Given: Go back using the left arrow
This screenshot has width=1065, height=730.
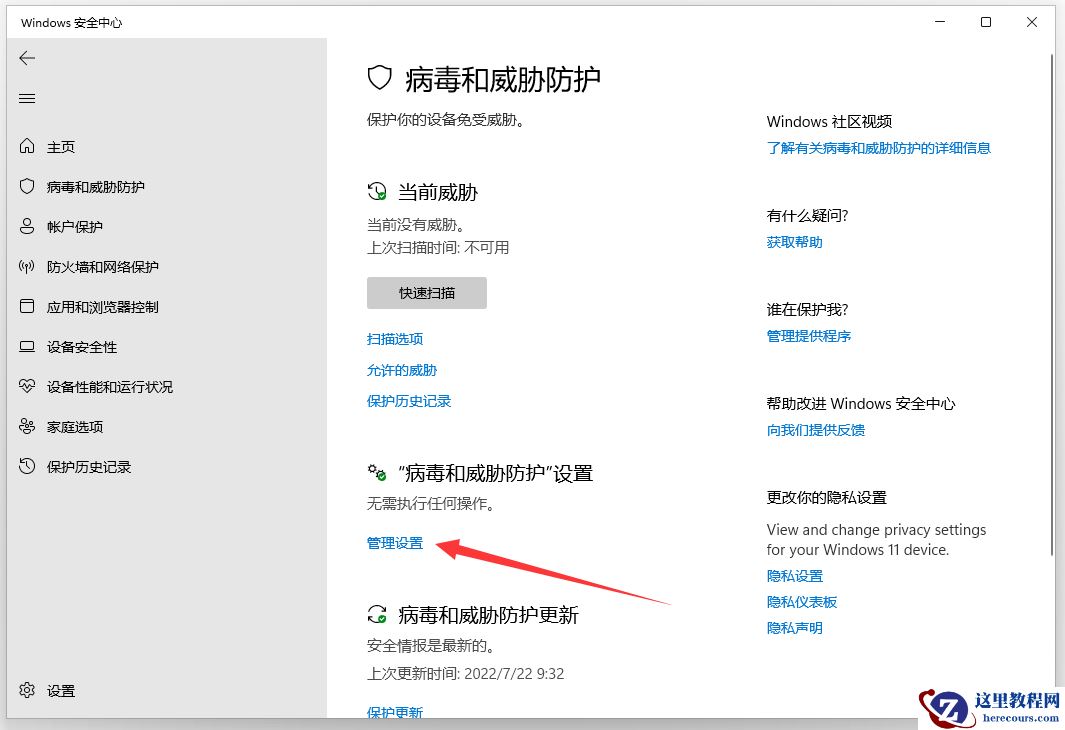Looking at the screenshot, I should [x=27, y=57].
